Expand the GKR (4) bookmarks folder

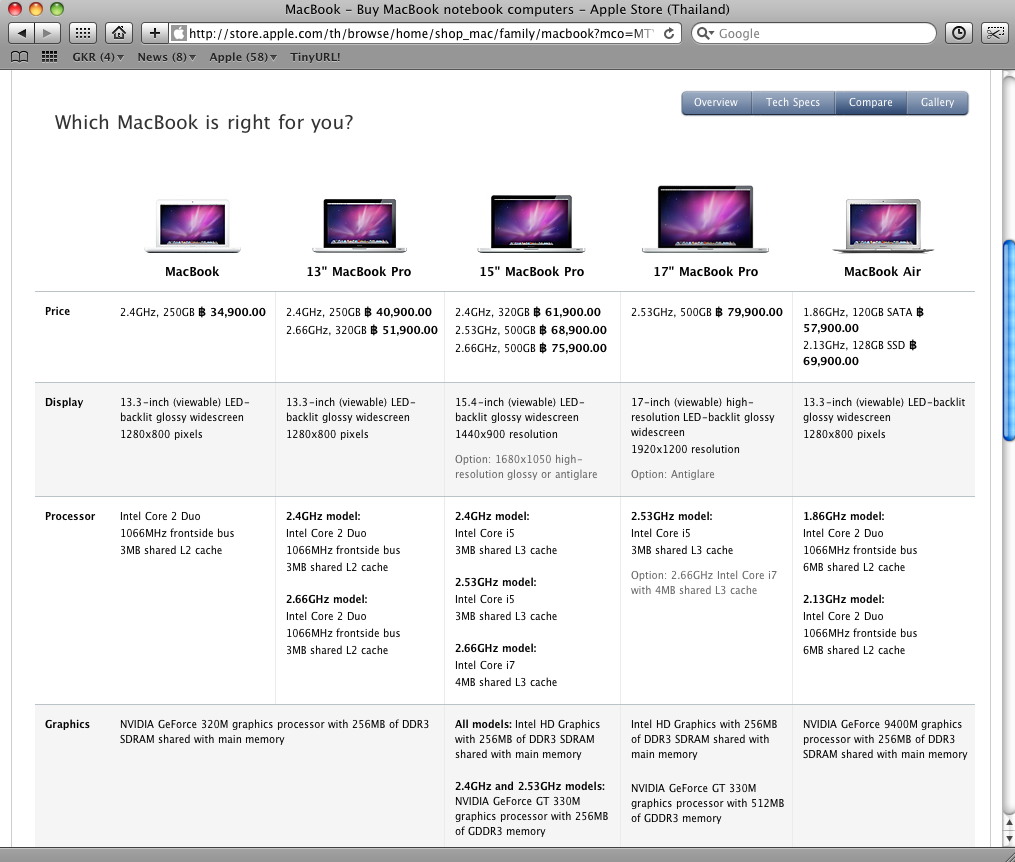pos(98,57)
